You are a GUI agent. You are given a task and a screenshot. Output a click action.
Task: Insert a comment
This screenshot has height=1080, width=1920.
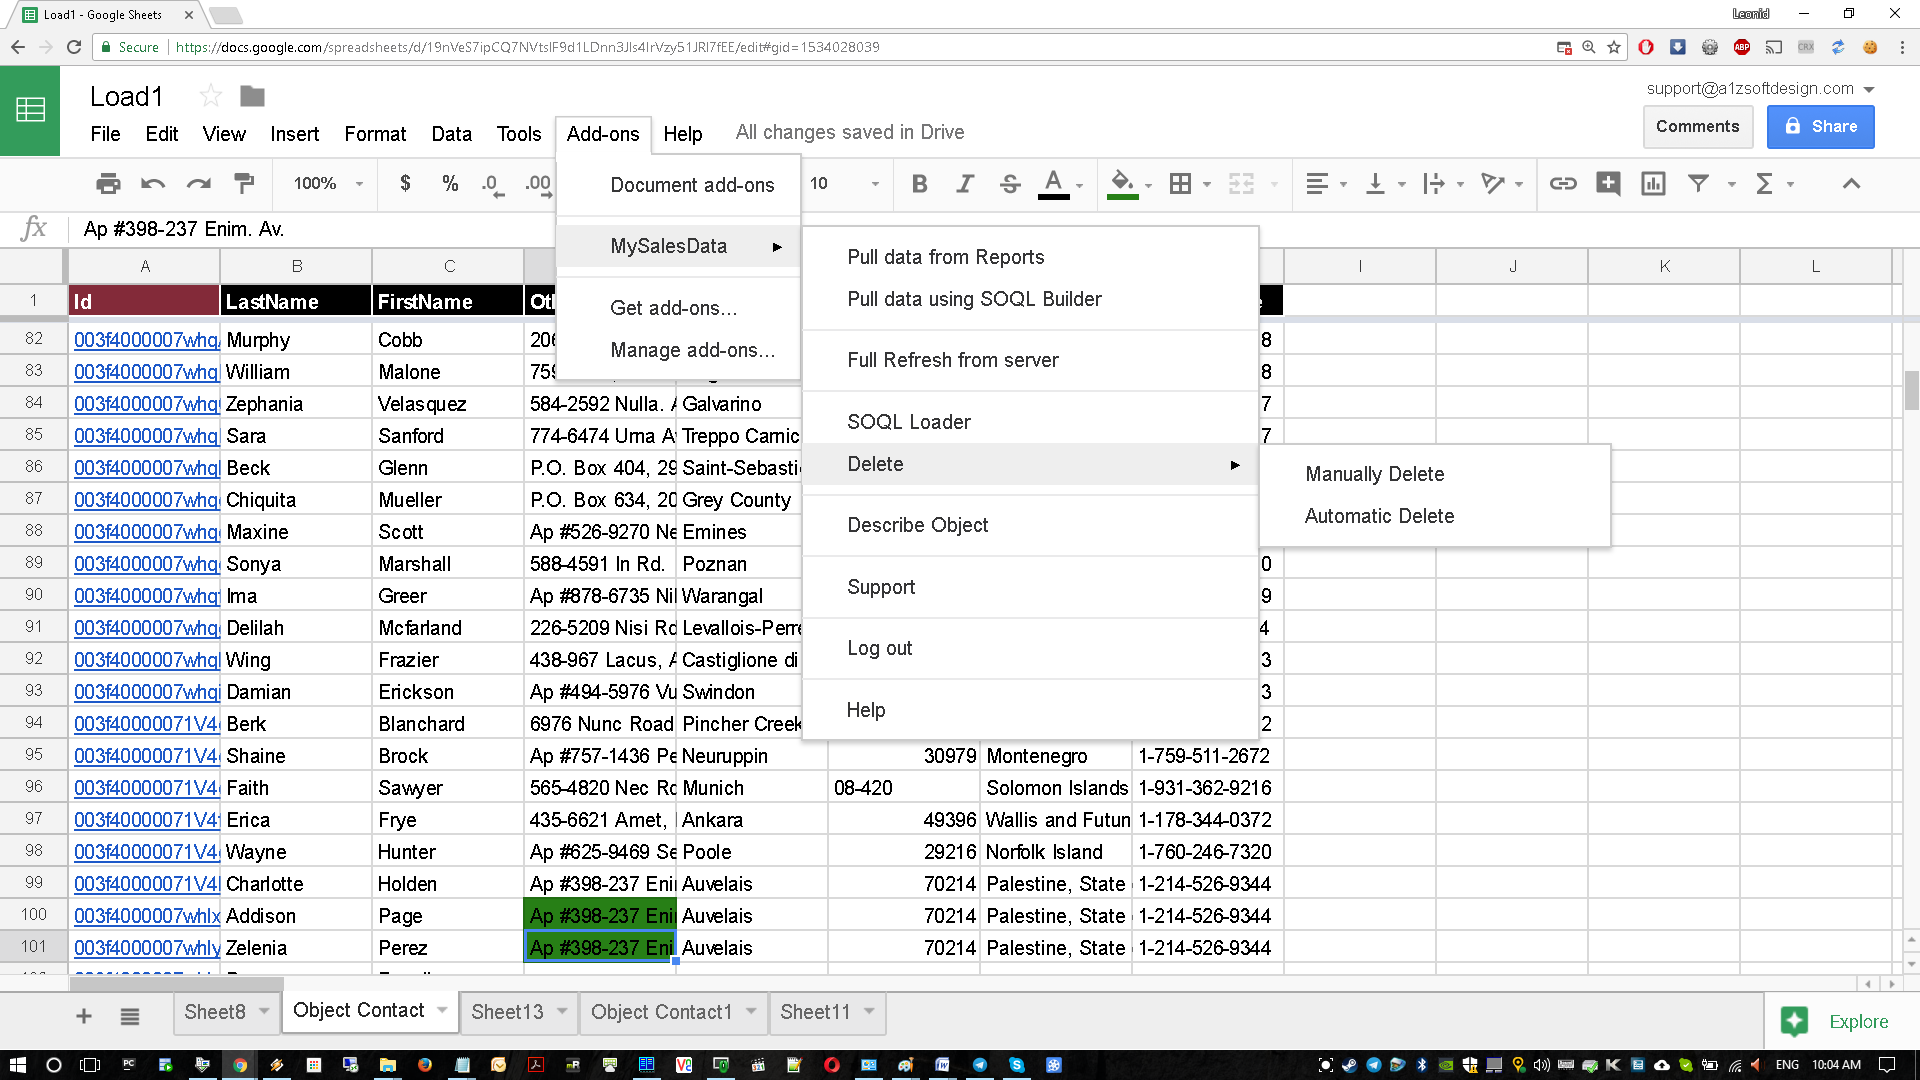click(x=1608, y=184)
